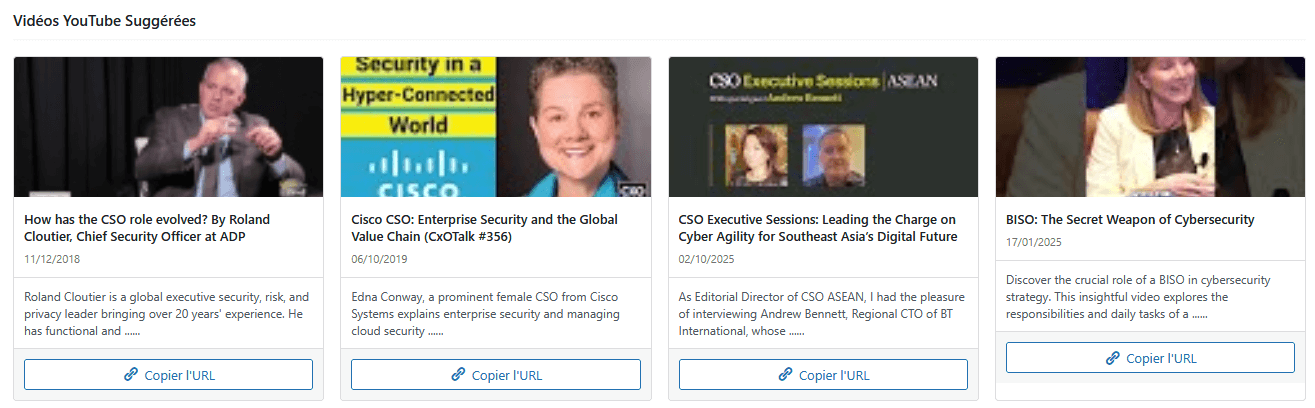Open the BISO video thumbnail
Screen dimensions: 1315x408
1150,127
